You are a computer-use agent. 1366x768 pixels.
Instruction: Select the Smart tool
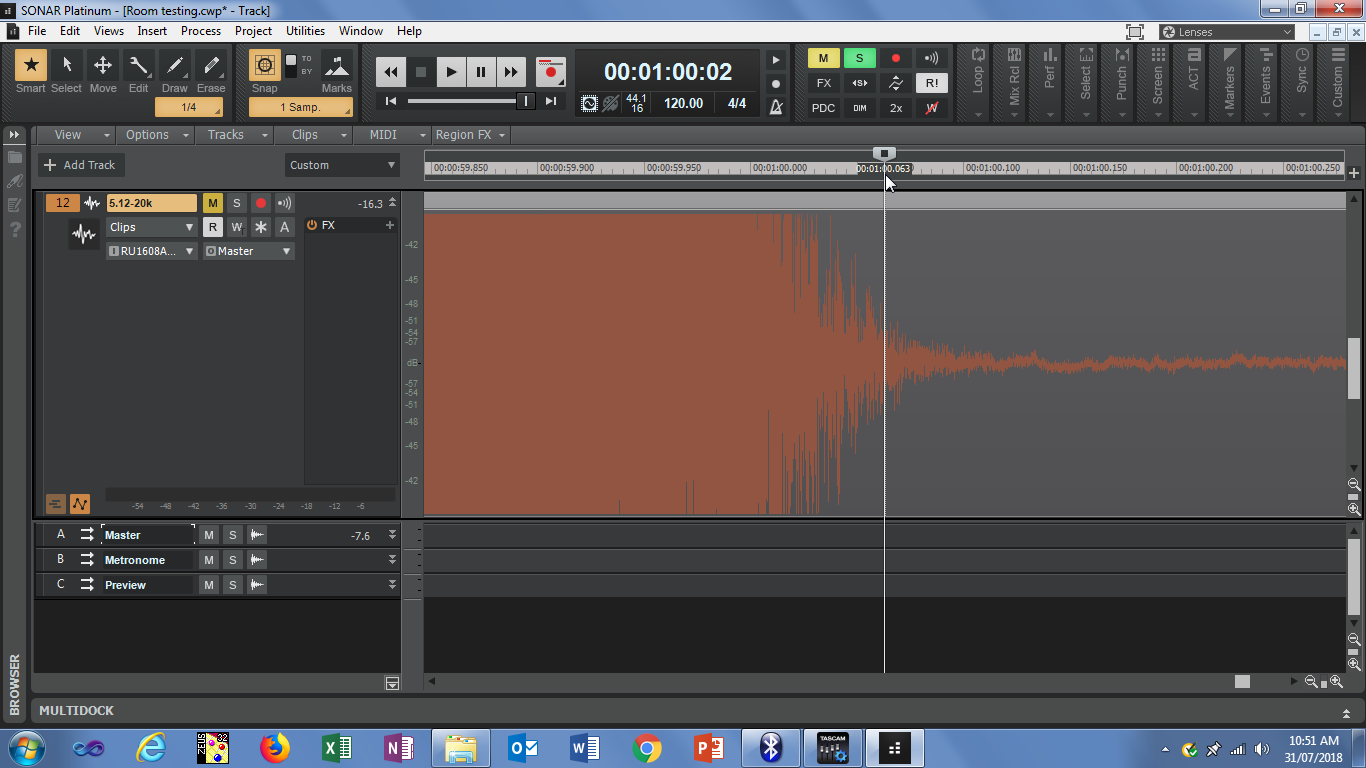click(31, 66)
